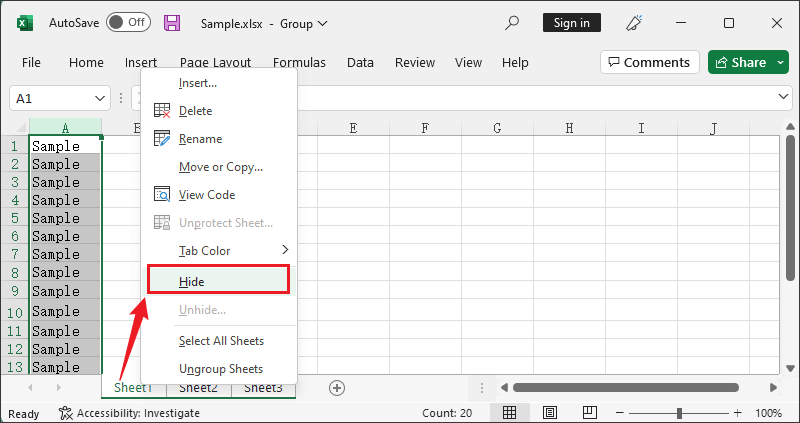The width and height of the screenshot is (800, 423).
Task: Click horizontal scrollbar right arrow
Action: pos(773,388)
